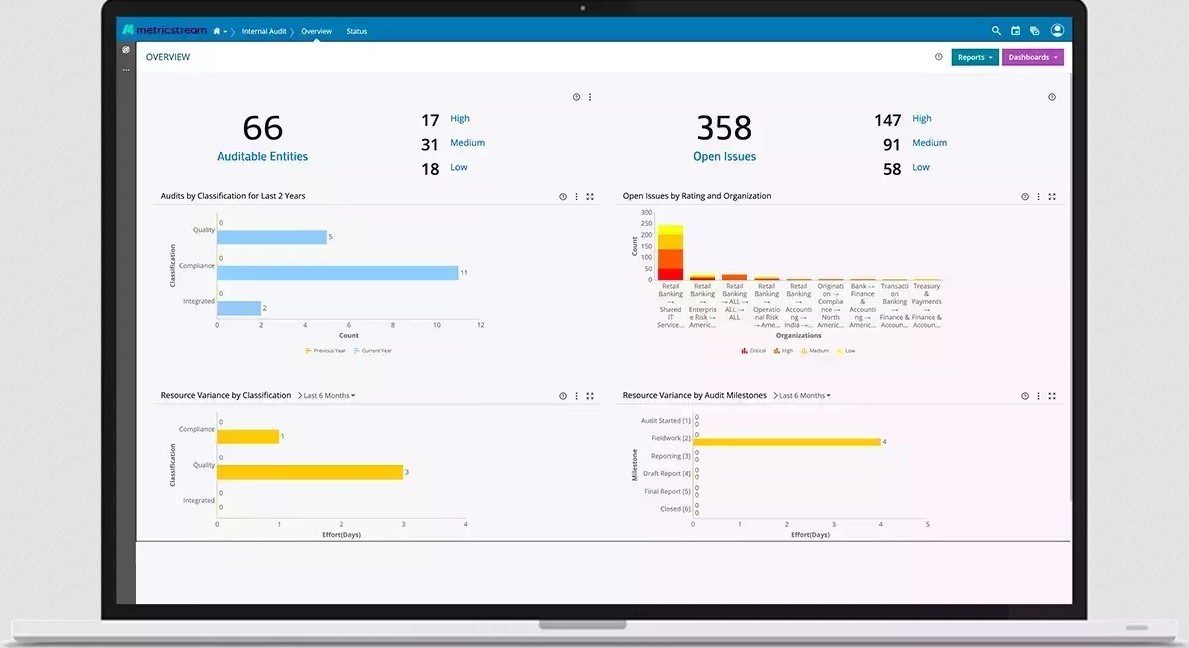
Task: Click the tall stacked bar for Retail Banking Shared IT Services
Action: [670, 252]
